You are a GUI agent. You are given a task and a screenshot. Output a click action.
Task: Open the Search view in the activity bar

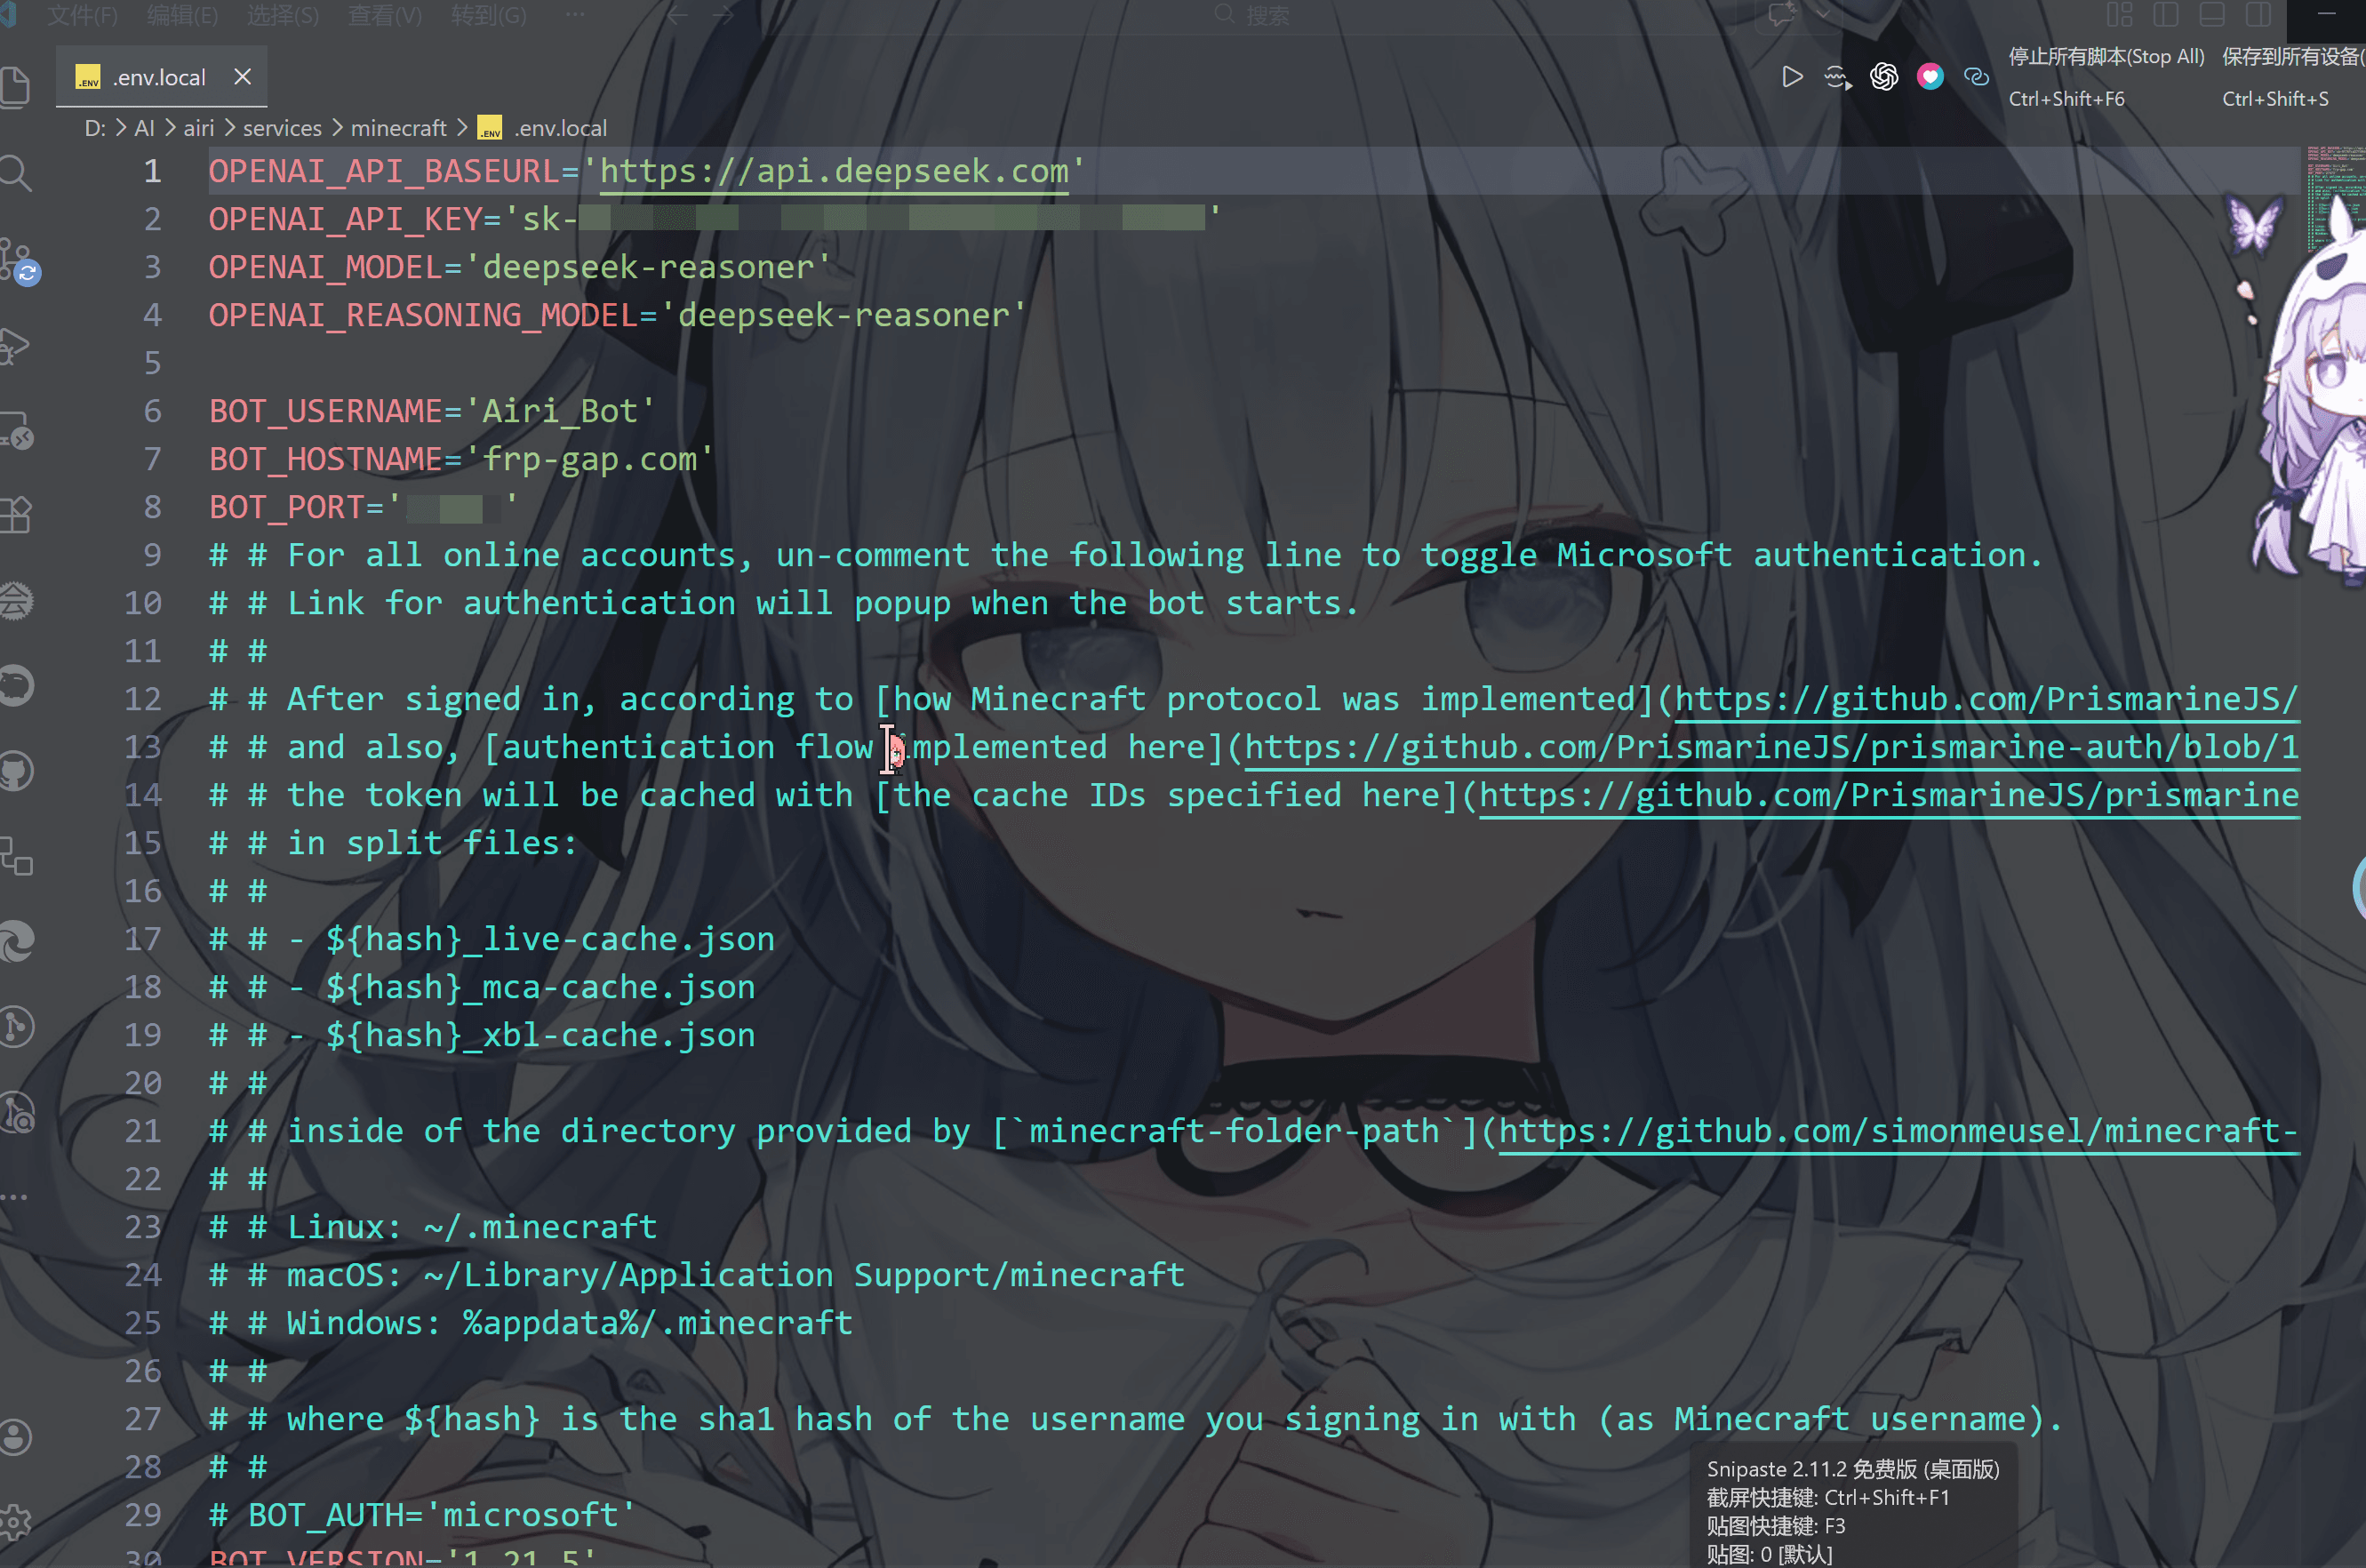click(15, 173)
